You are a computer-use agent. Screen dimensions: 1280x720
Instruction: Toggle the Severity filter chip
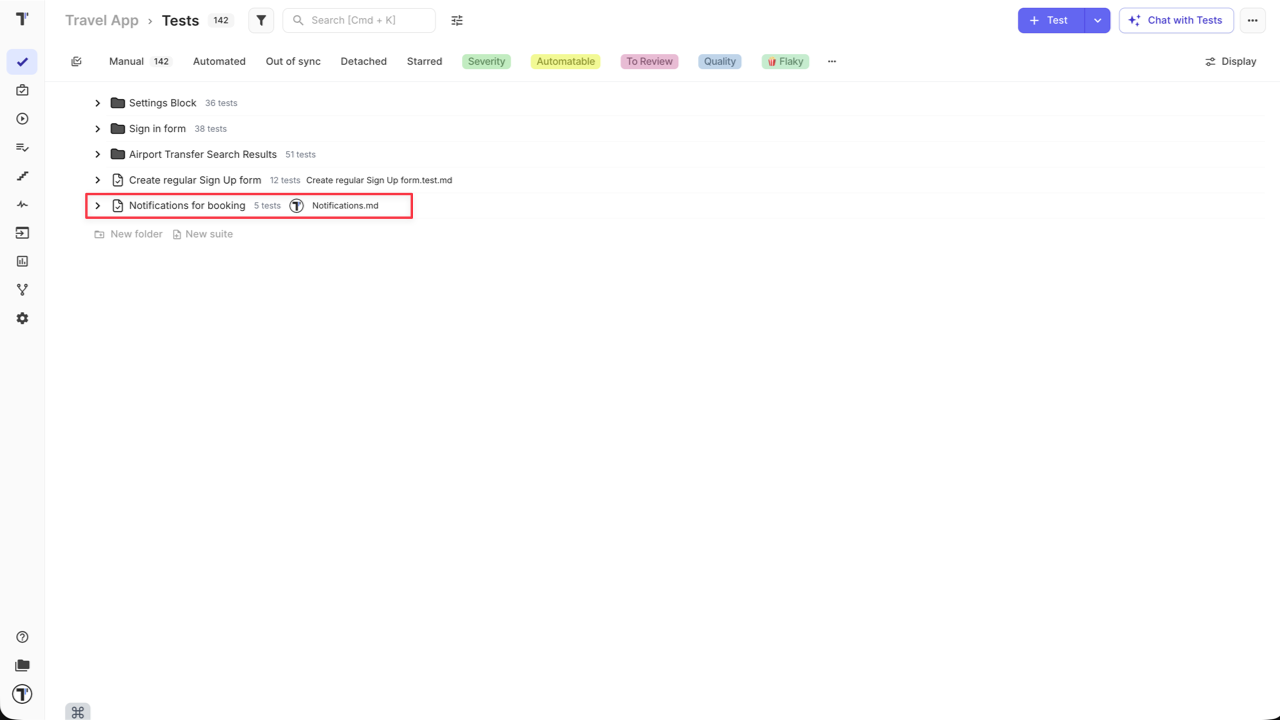point(486,61)
